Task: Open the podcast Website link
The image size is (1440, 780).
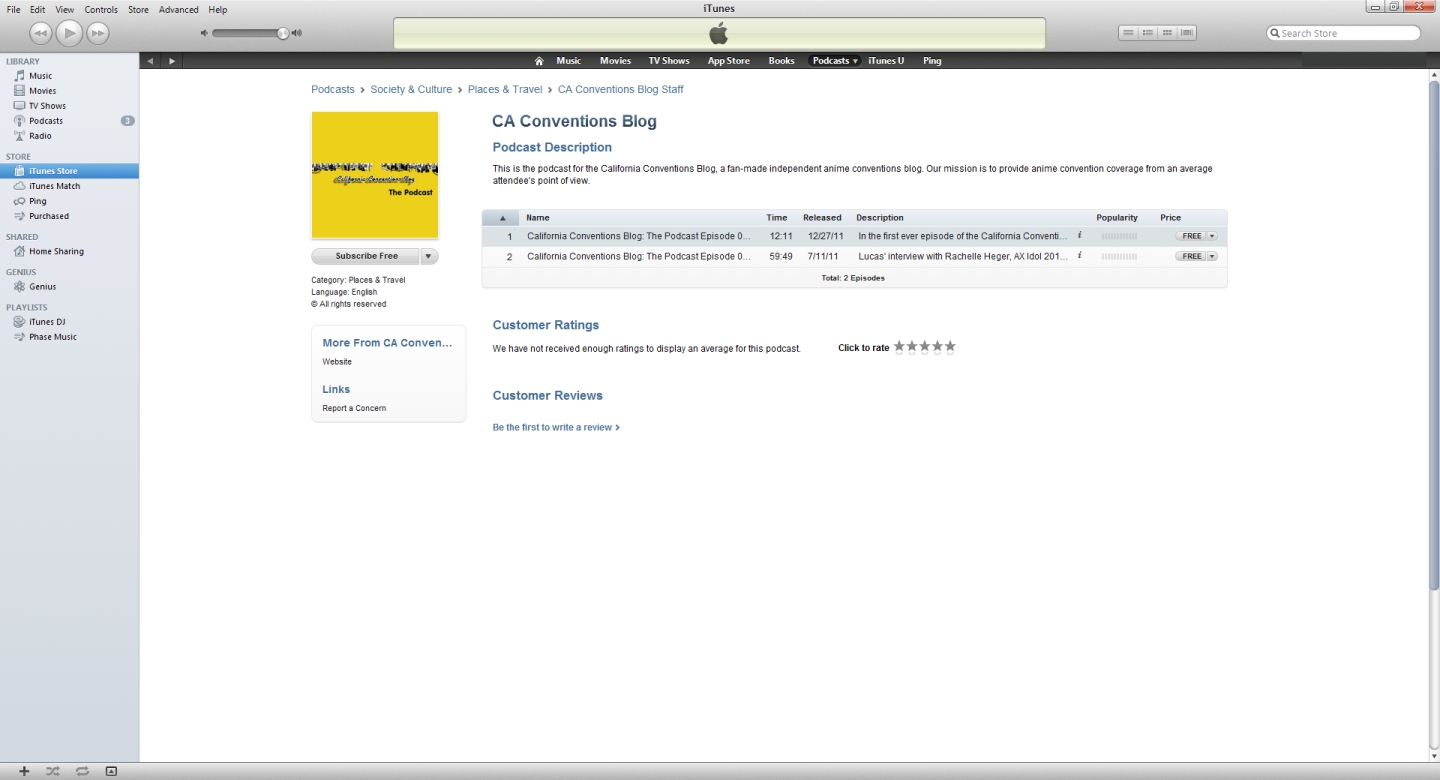Action: point(337,362)
